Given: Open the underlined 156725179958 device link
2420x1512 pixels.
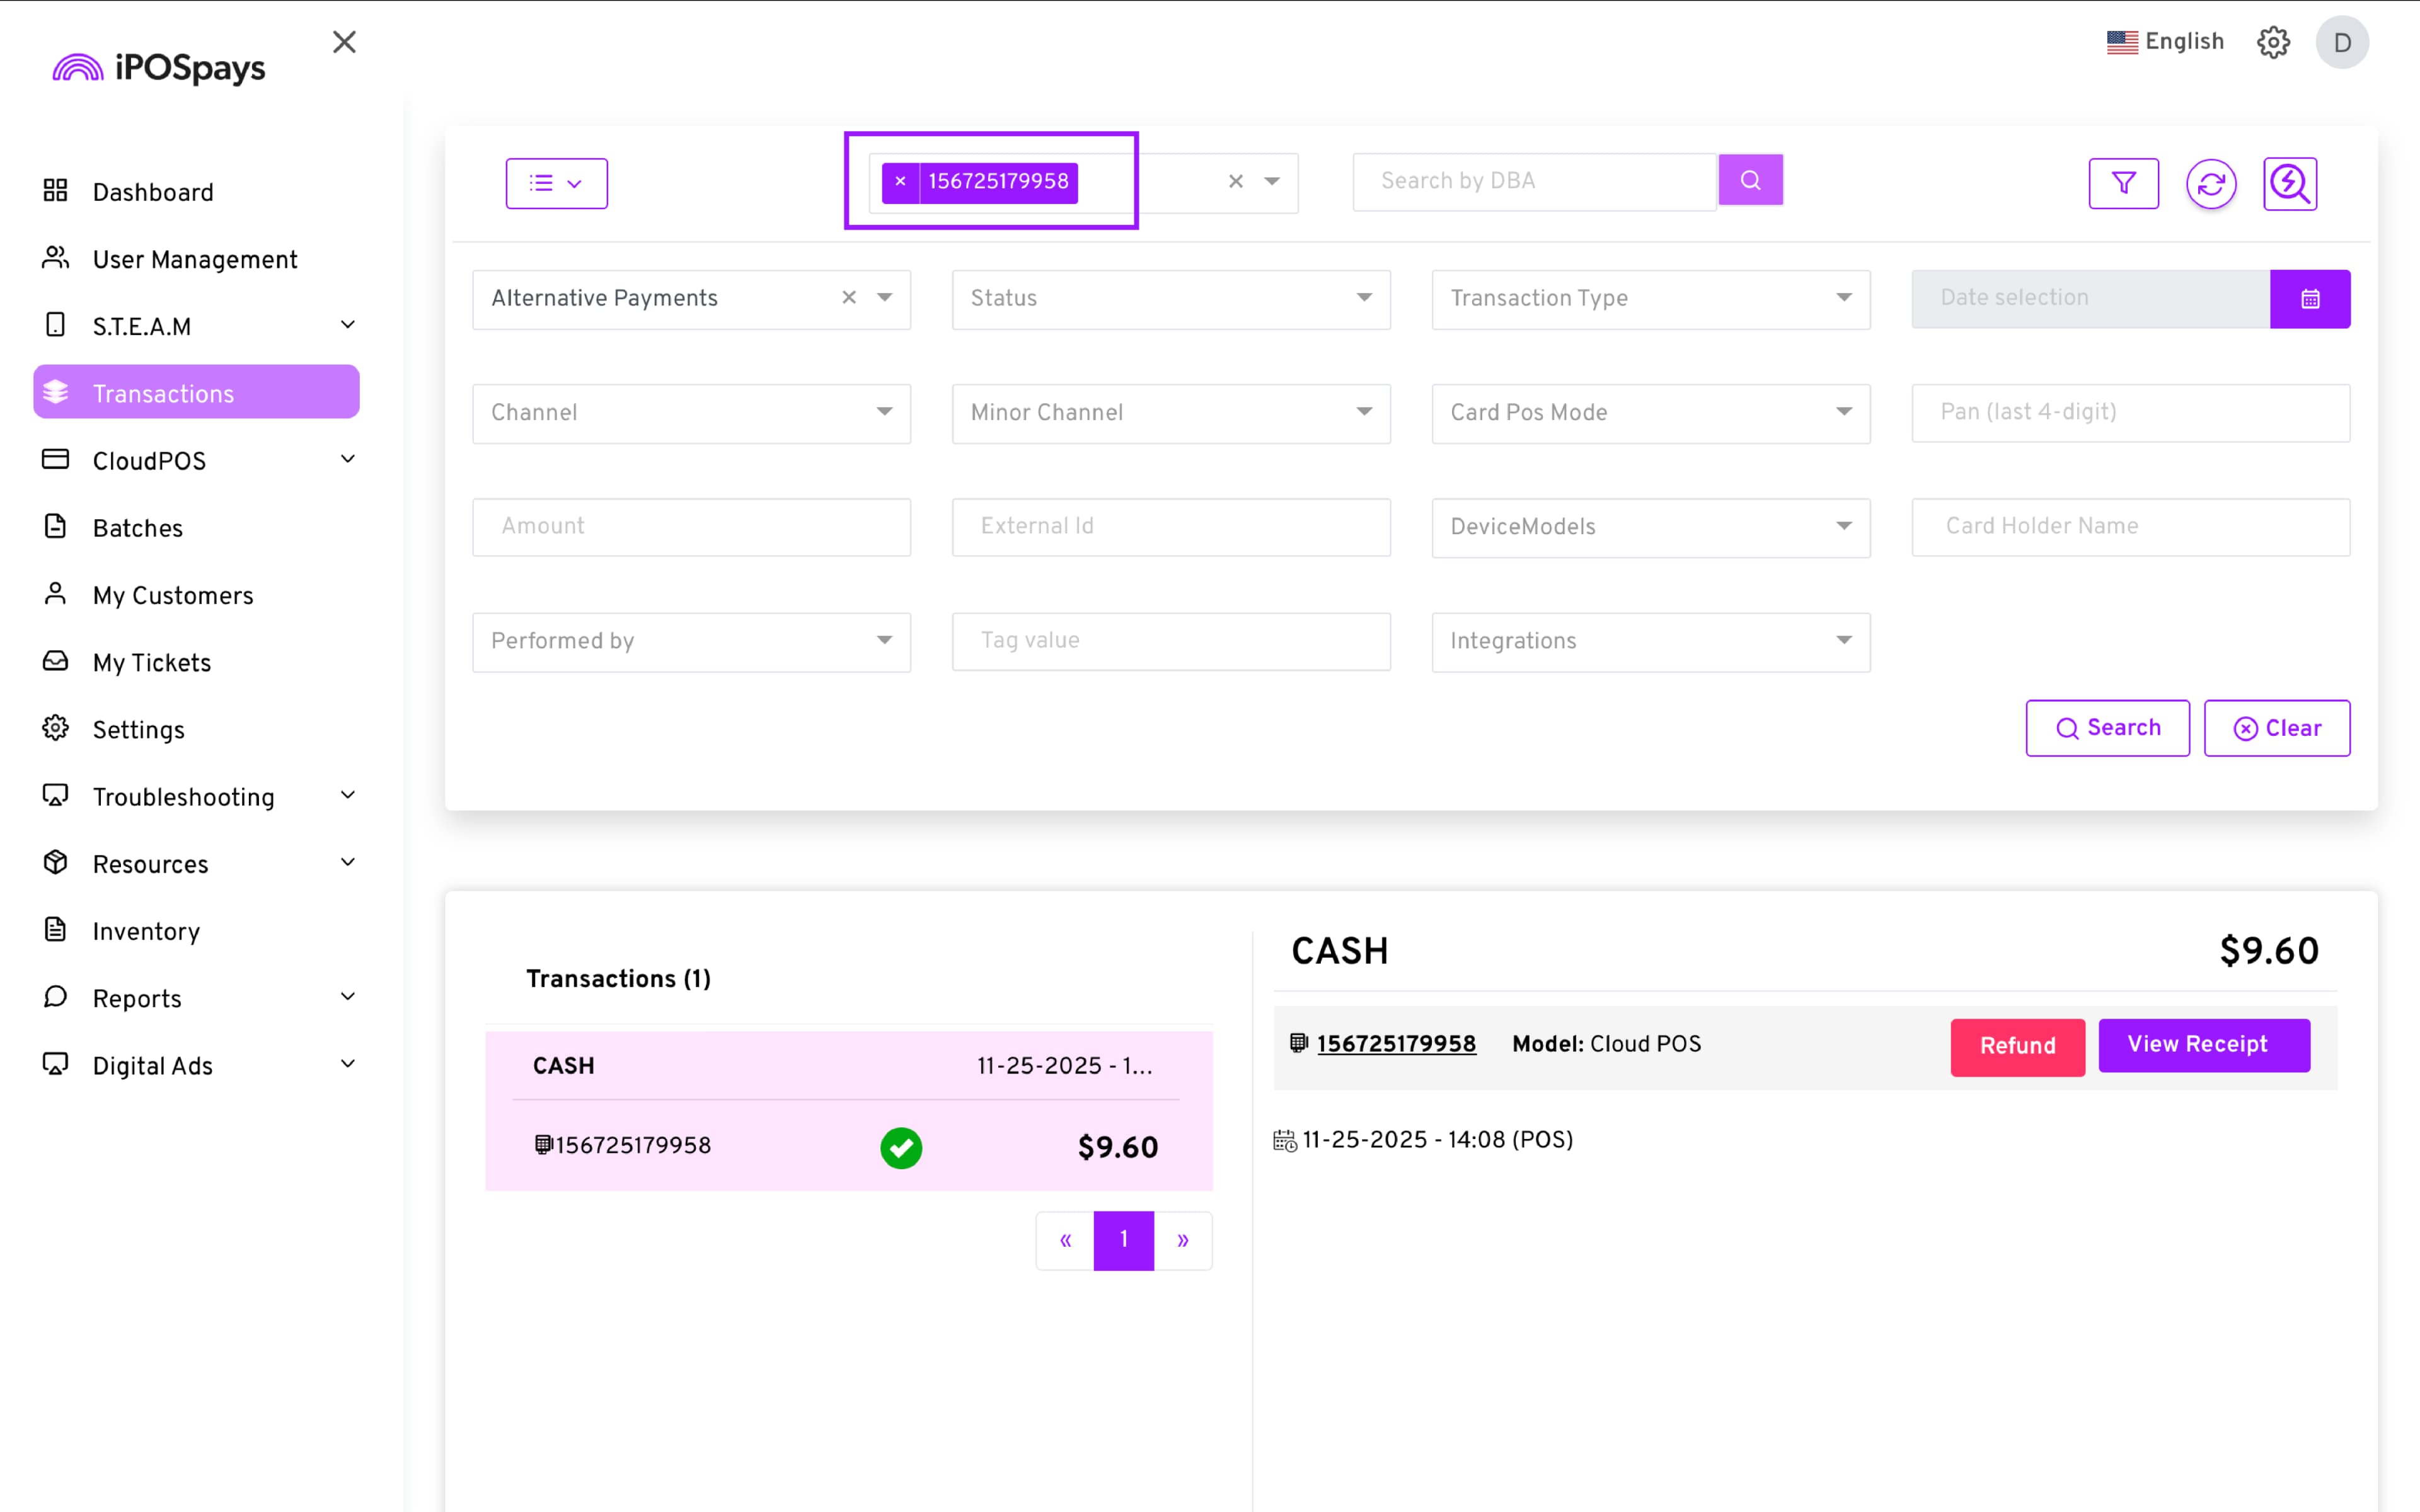Looking at the screenshot, I should 1395,1044.
